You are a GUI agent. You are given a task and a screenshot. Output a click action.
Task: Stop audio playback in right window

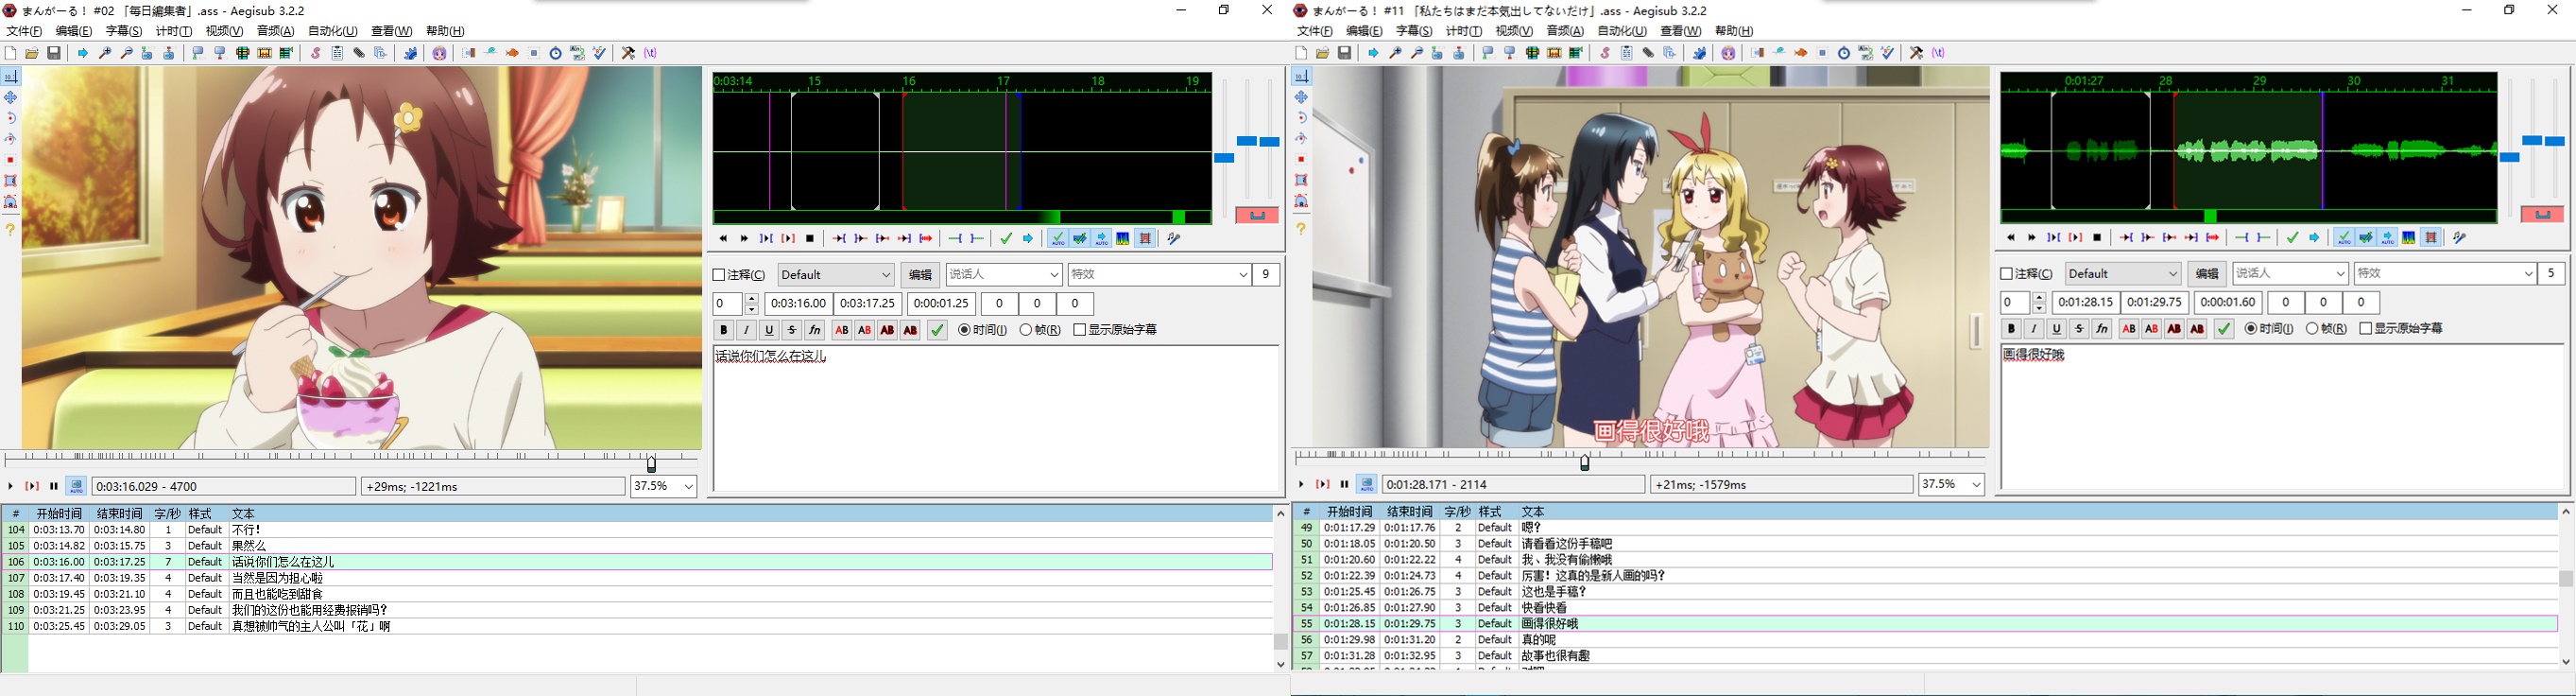(2097, 238)
